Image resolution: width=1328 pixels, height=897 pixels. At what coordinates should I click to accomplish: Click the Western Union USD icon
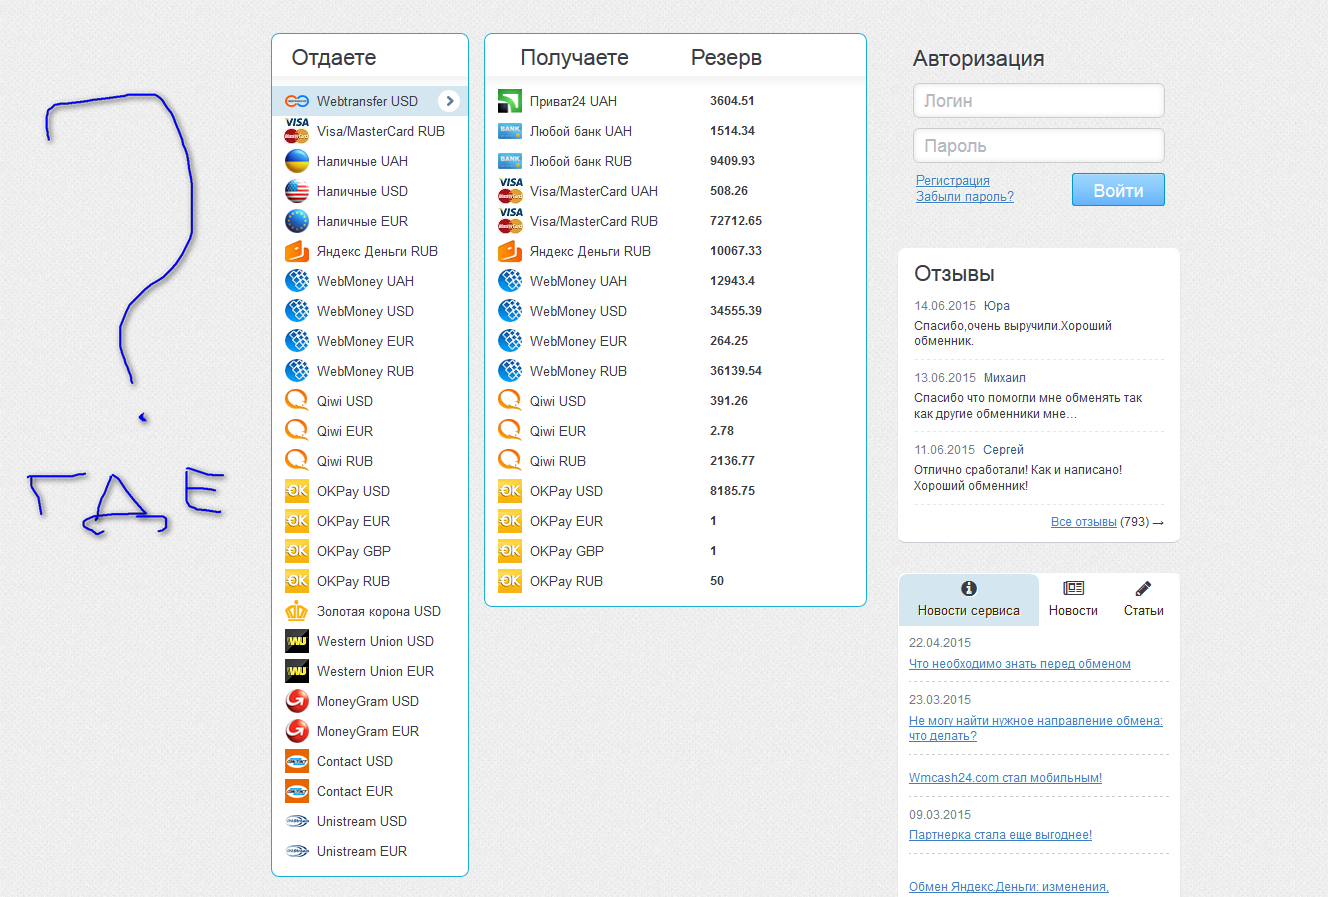pyautogui.click(x=297, y=641)
